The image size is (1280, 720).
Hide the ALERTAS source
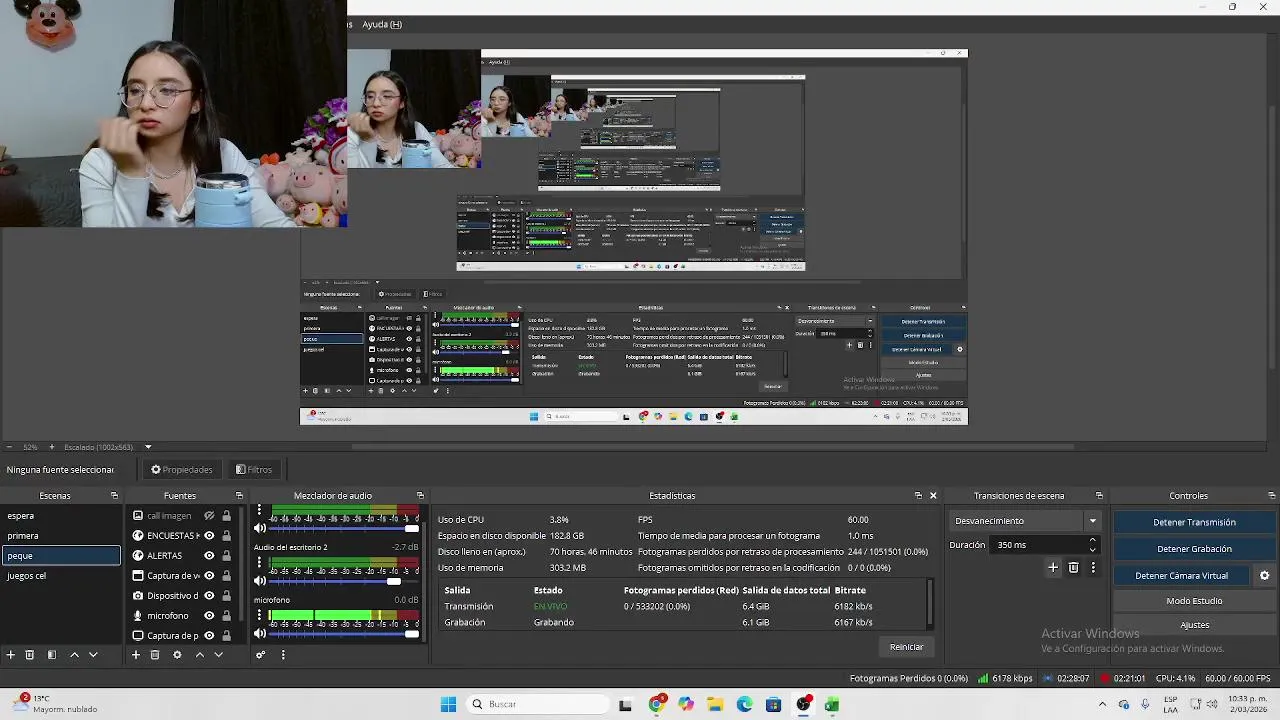(x=209, y=556)
